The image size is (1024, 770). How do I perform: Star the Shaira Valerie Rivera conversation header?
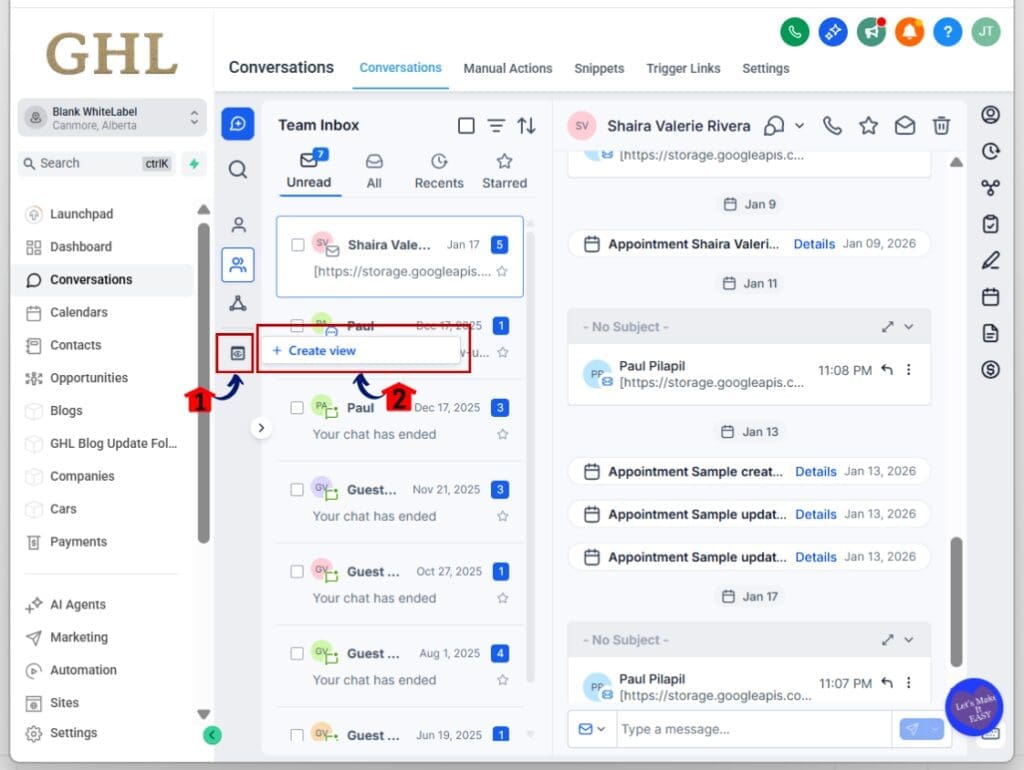tap(868, 126)
